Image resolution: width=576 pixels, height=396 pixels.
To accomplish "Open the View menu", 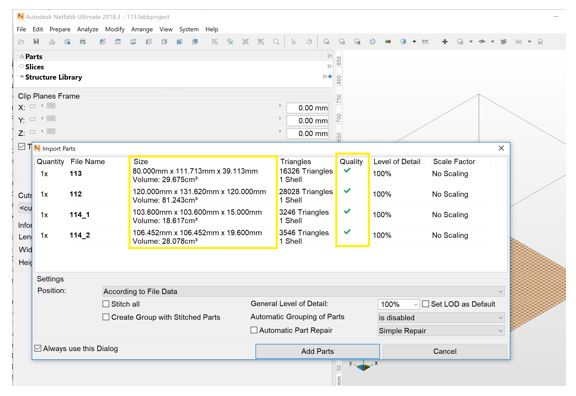I will tap(166, 29).
